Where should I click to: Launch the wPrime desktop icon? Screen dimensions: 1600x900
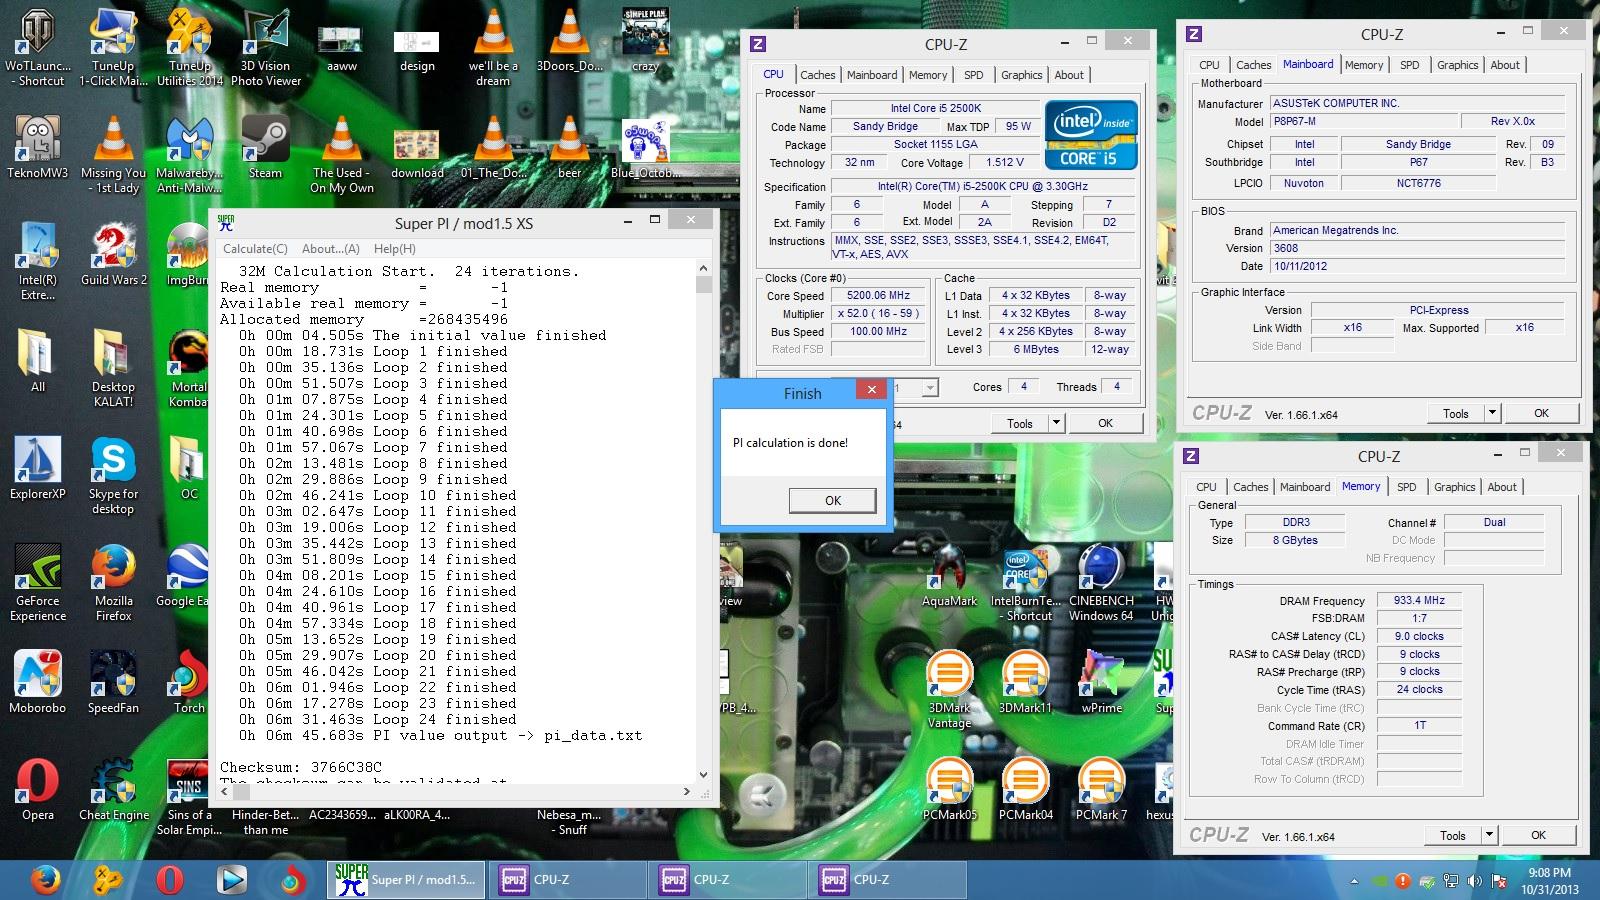[1101, 682]
